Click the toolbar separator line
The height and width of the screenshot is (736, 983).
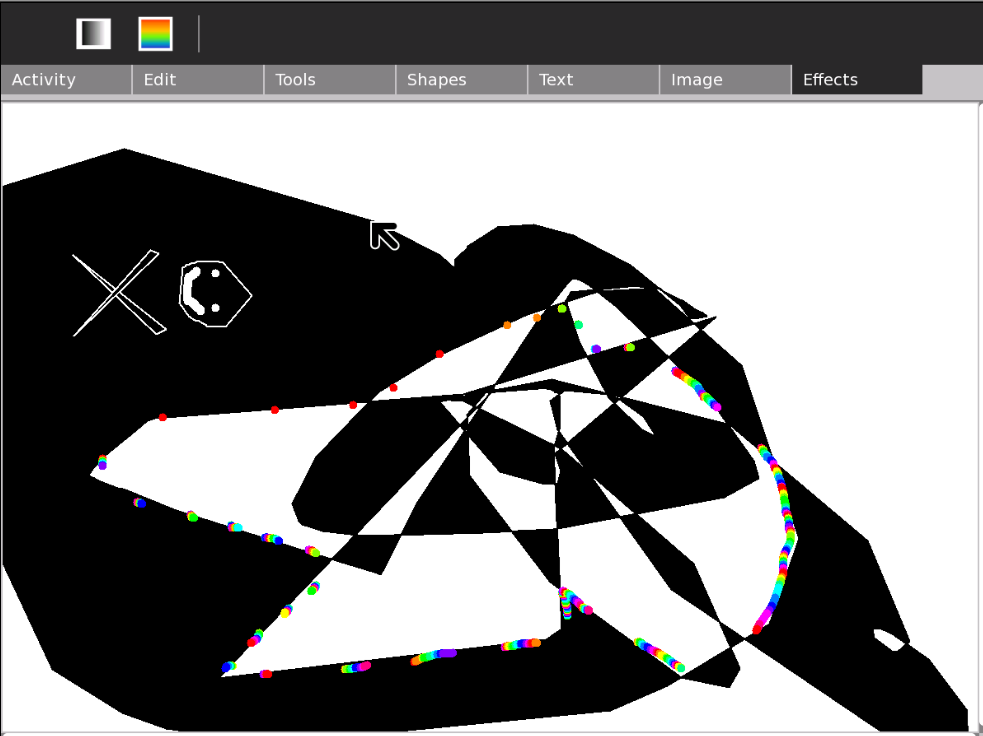click(x=199, y=33)
